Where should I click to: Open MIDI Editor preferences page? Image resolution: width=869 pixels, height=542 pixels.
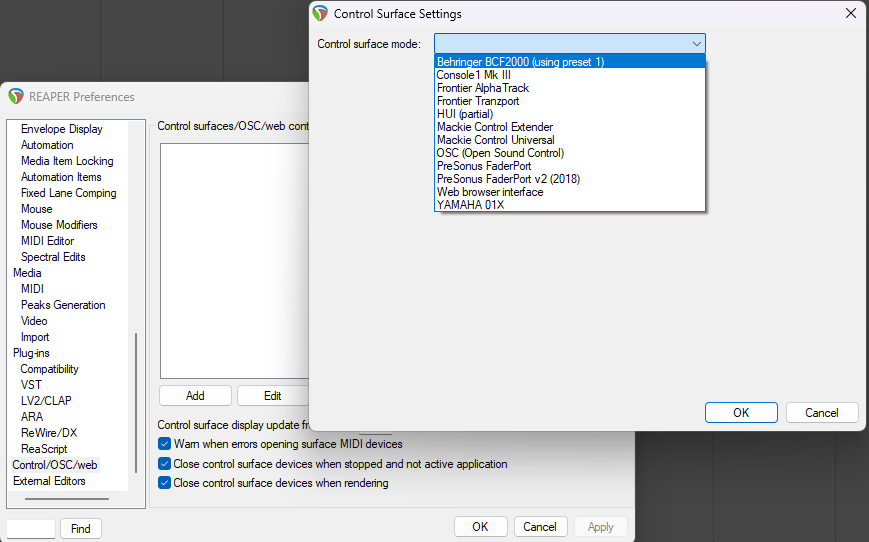point(48,241)
